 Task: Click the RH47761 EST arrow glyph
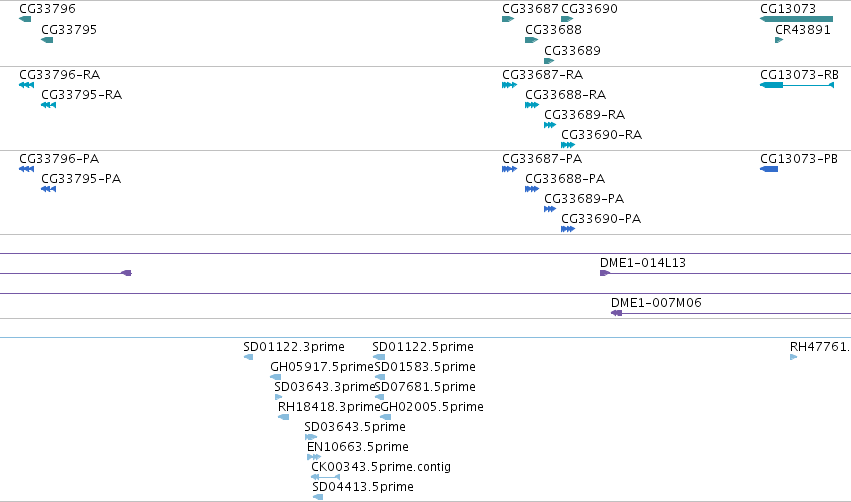click(x=793, y=357)
